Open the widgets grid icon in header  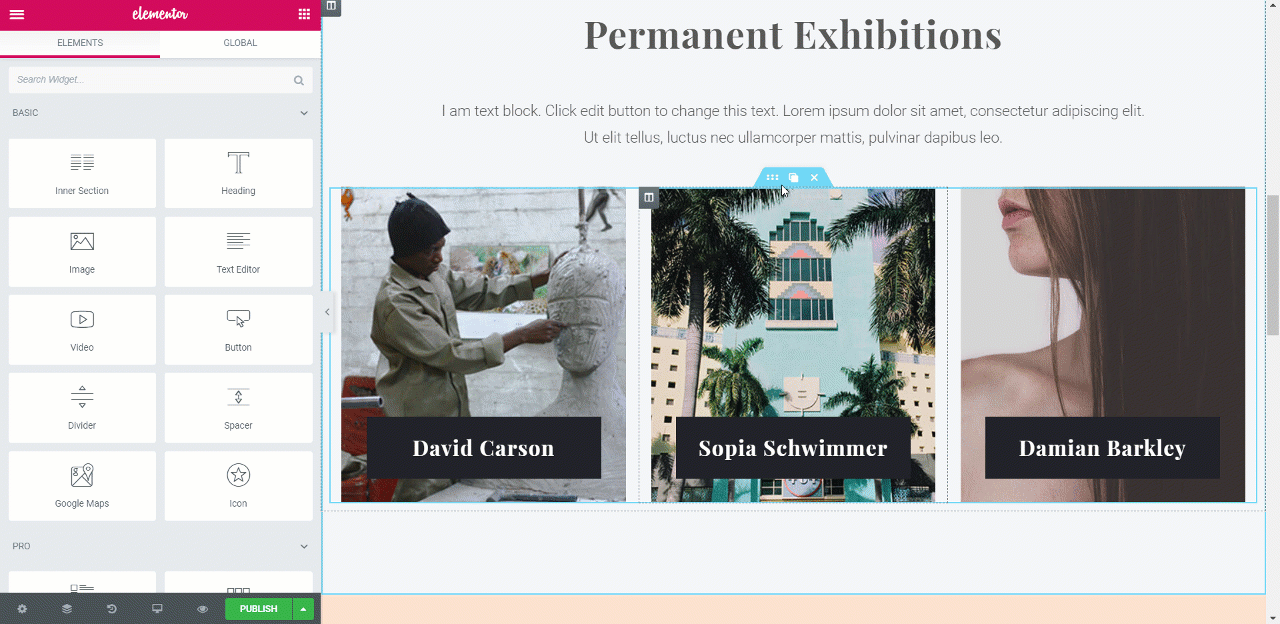pyautogui.click(x=304, y=14)
